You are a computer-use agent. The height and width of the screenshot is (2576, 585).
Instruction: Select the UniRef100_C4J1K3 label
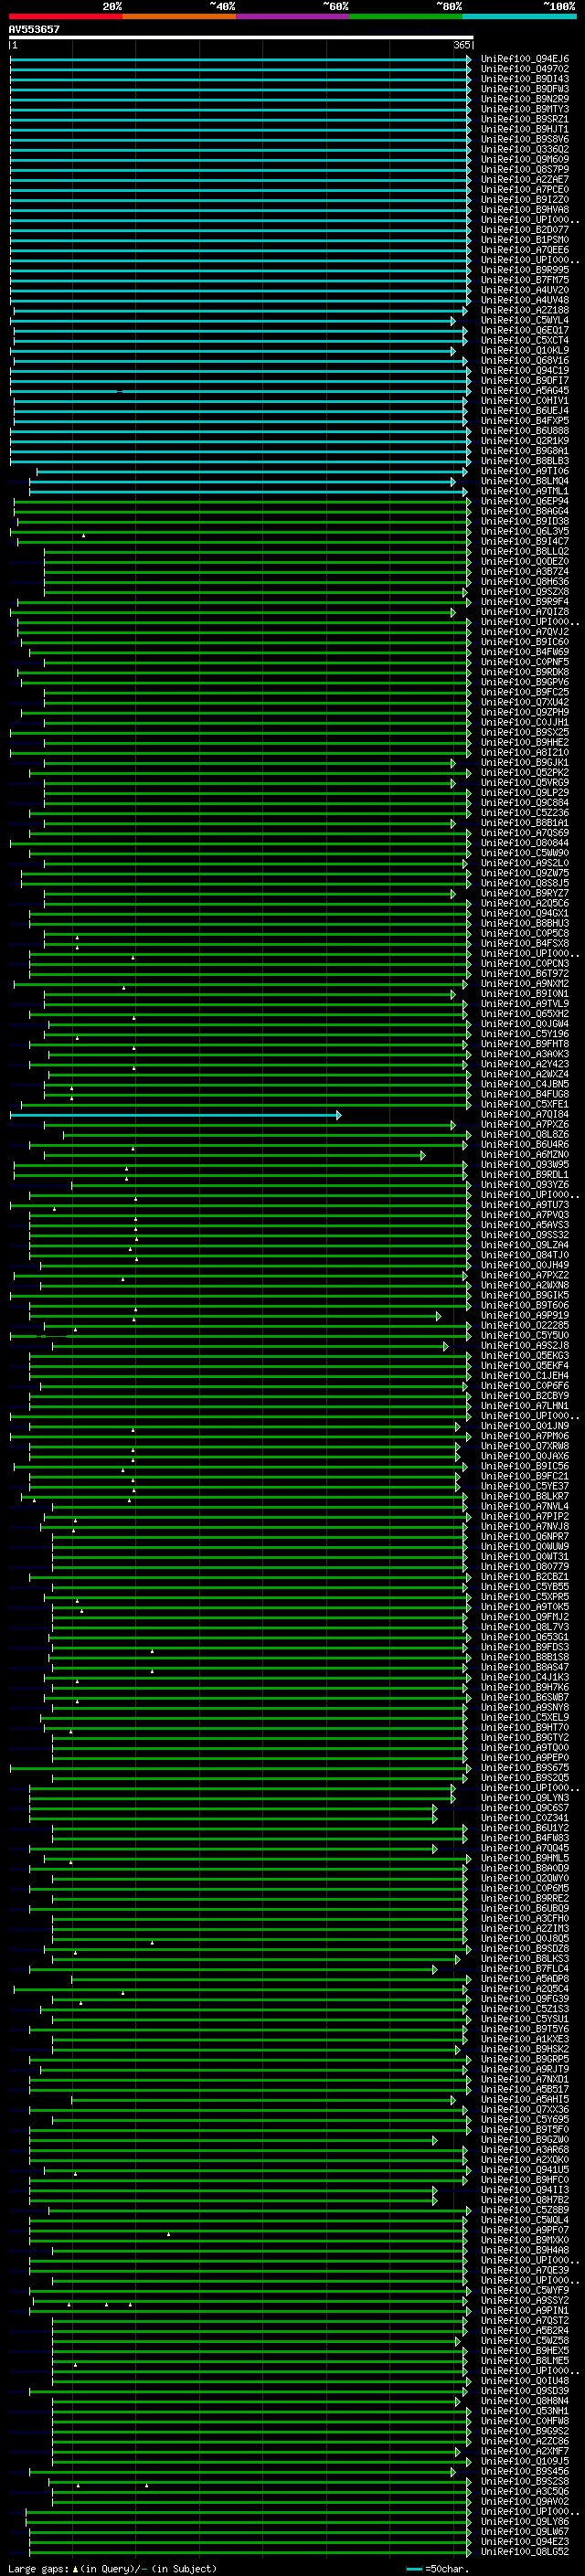click(525, 1677)
